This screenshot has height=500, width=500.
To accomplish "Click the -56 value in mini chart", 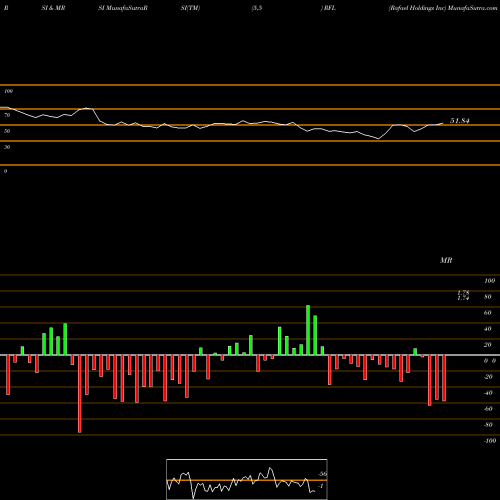I will (322, 474).
